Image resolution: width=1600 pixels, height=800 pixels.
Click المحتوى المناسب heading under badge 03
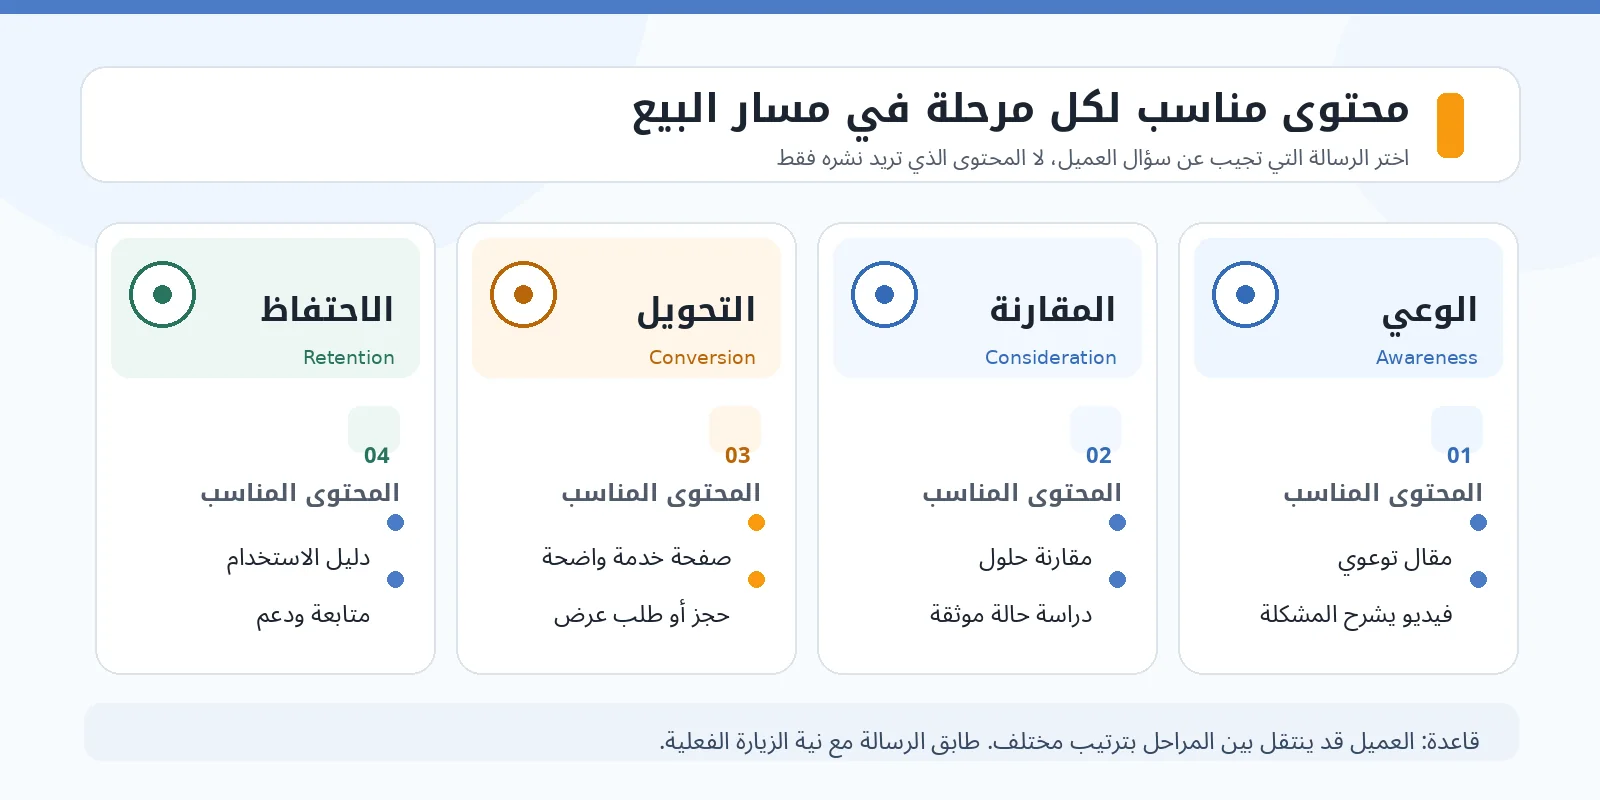click(661, 492)
